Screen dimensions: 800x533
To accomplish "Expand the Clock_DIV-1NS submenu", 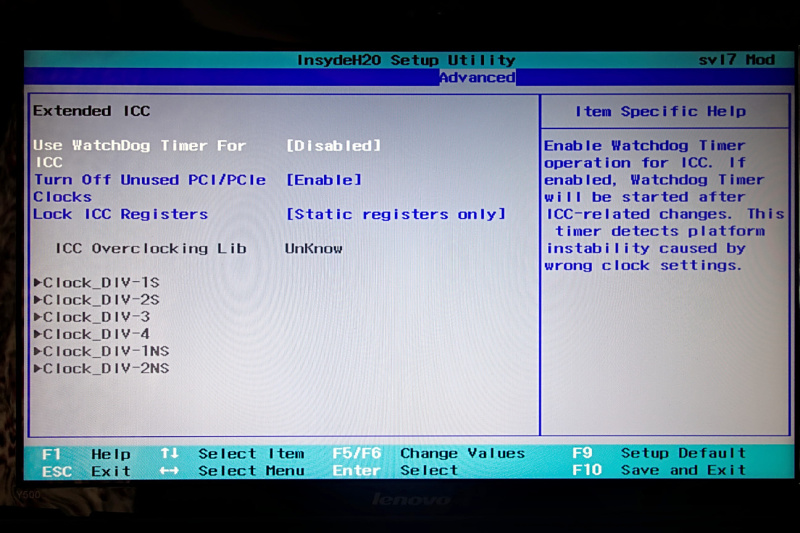I will click(x=102, y=351).
